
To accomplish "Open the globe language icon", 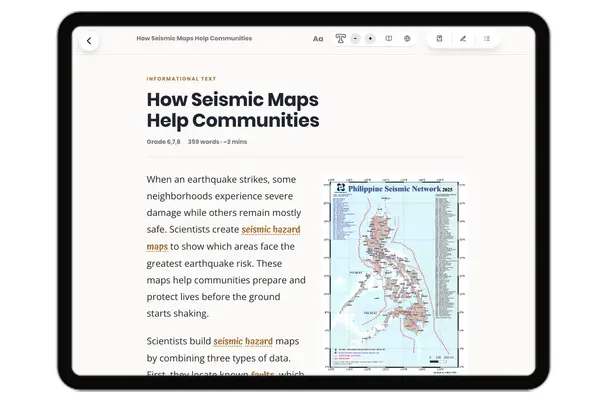I will click(407, 39).
